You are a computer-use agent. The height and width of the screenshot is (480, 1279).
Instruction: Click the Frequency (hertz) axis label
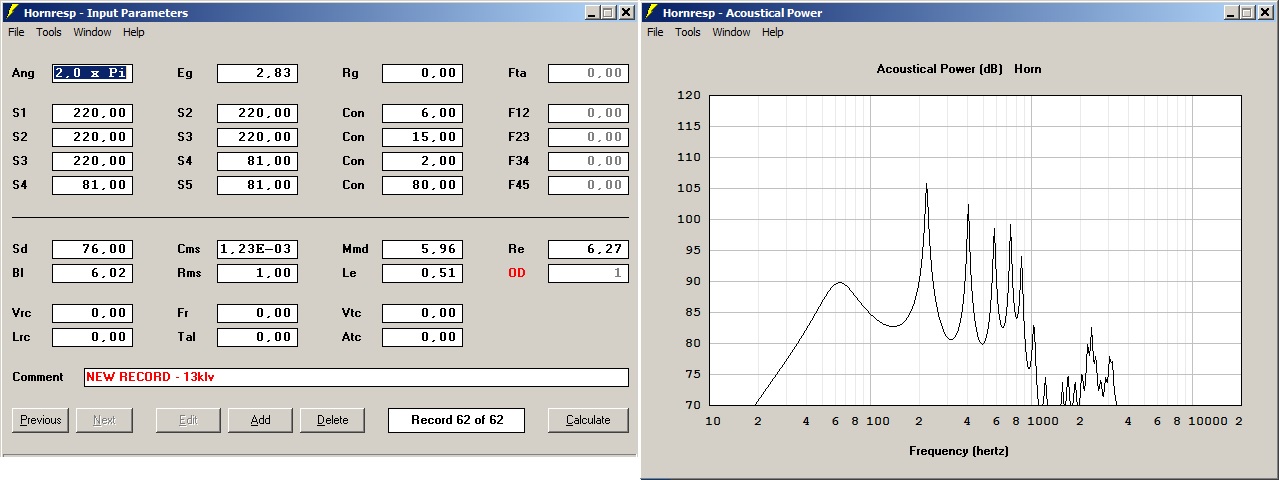(x=958, y=451)
